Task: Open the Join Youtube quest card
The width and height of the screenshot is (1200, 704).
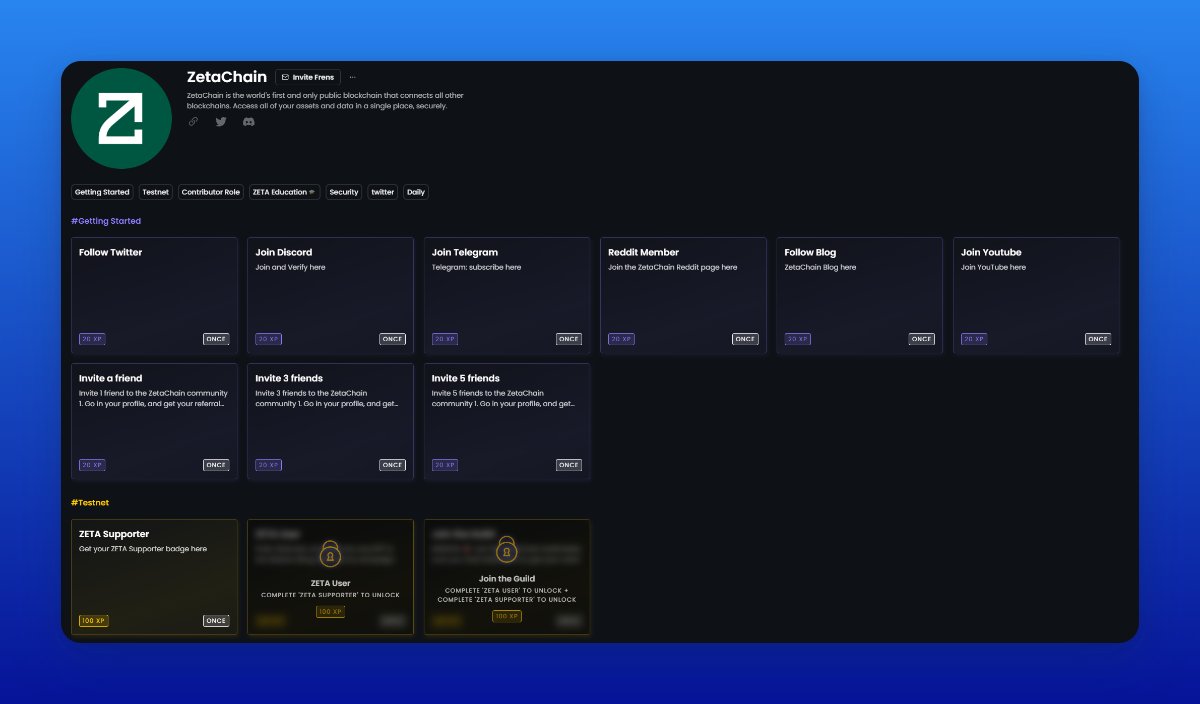Action: point(1036,295)
